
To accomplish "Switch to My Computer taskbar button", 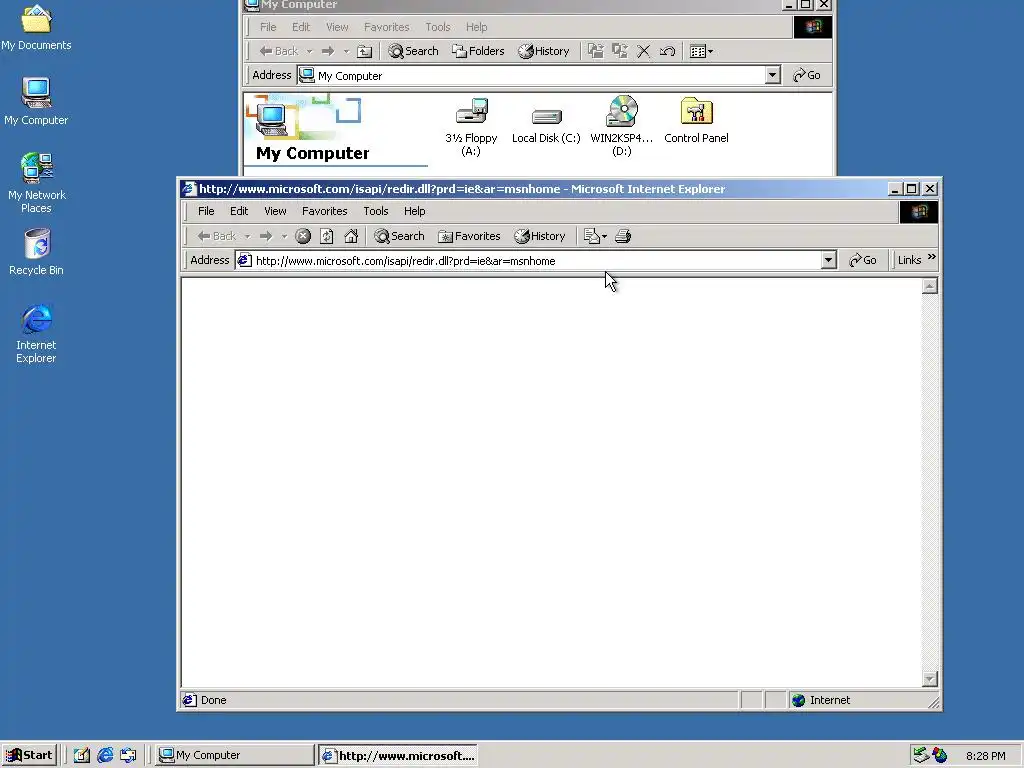I will 235,755.
